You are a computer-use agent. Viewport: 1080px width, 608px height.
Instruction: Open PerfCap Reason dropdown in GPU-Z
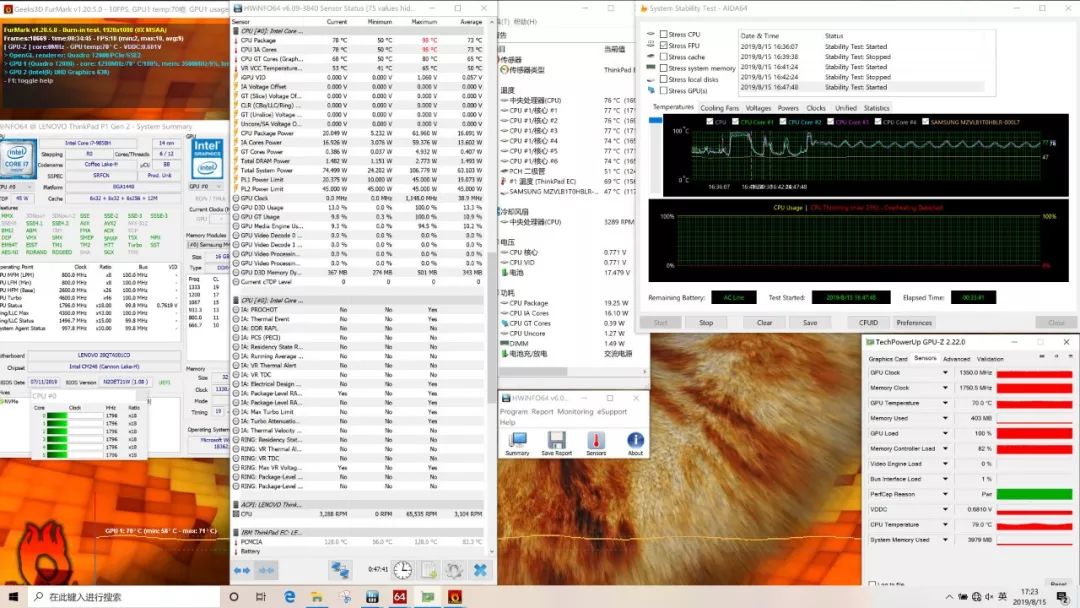tap(945, 494)
